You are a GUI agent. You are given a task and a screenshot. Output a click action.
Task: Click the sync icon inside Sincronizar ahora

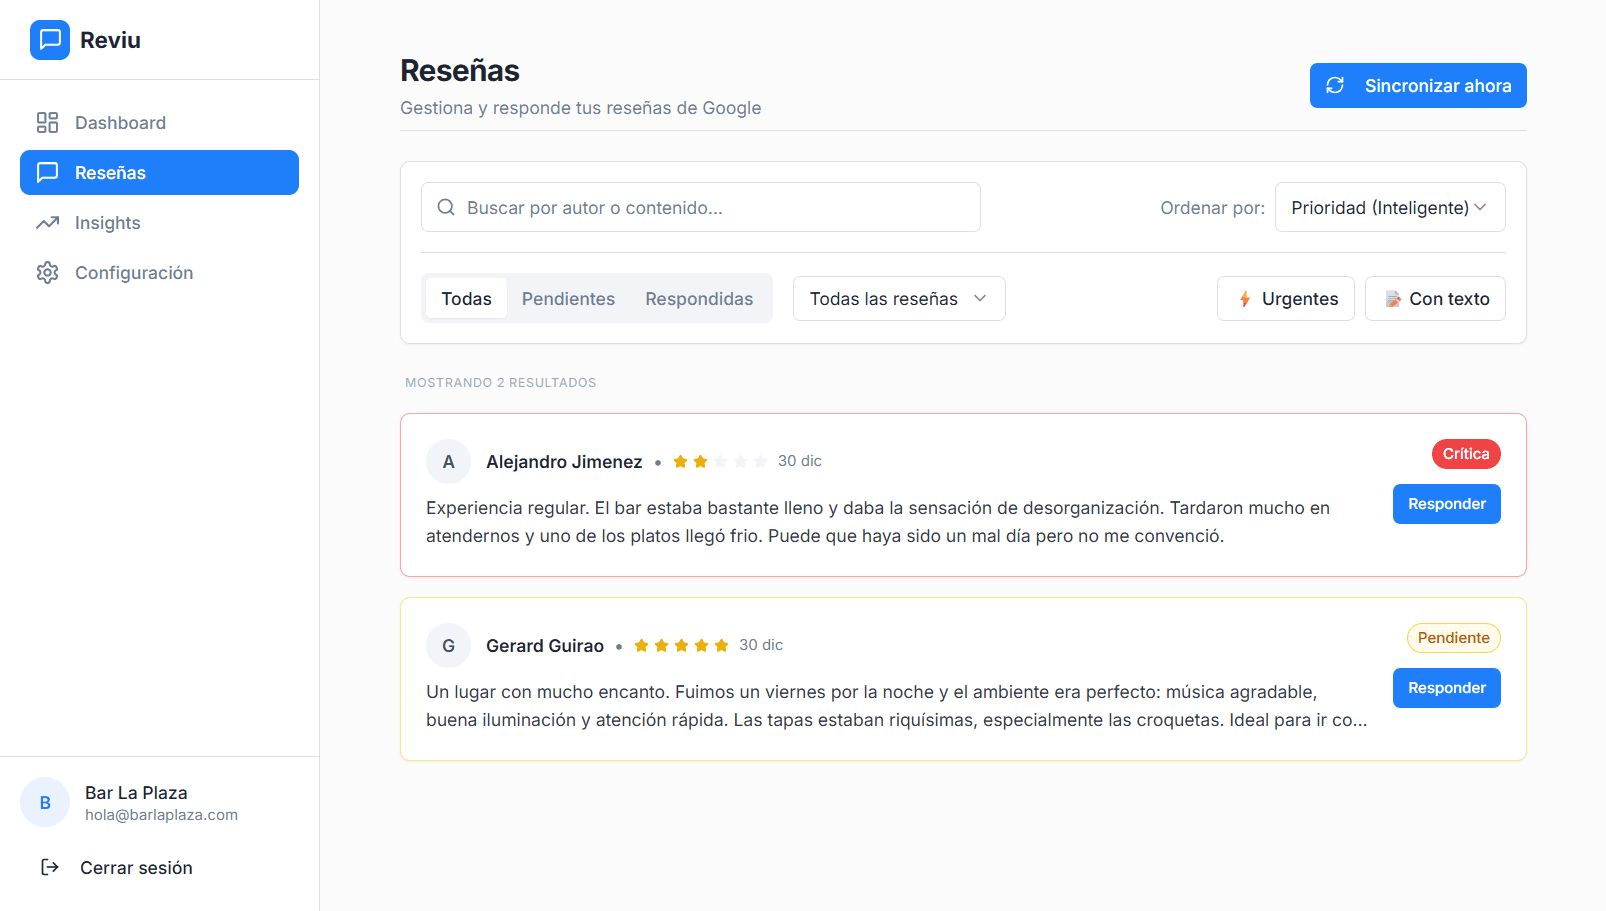tap(1336, 85)
